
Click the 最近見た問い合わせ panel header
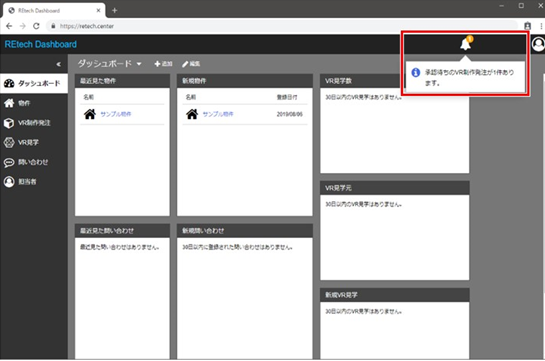pyautogui.click(x=122, y=231)
